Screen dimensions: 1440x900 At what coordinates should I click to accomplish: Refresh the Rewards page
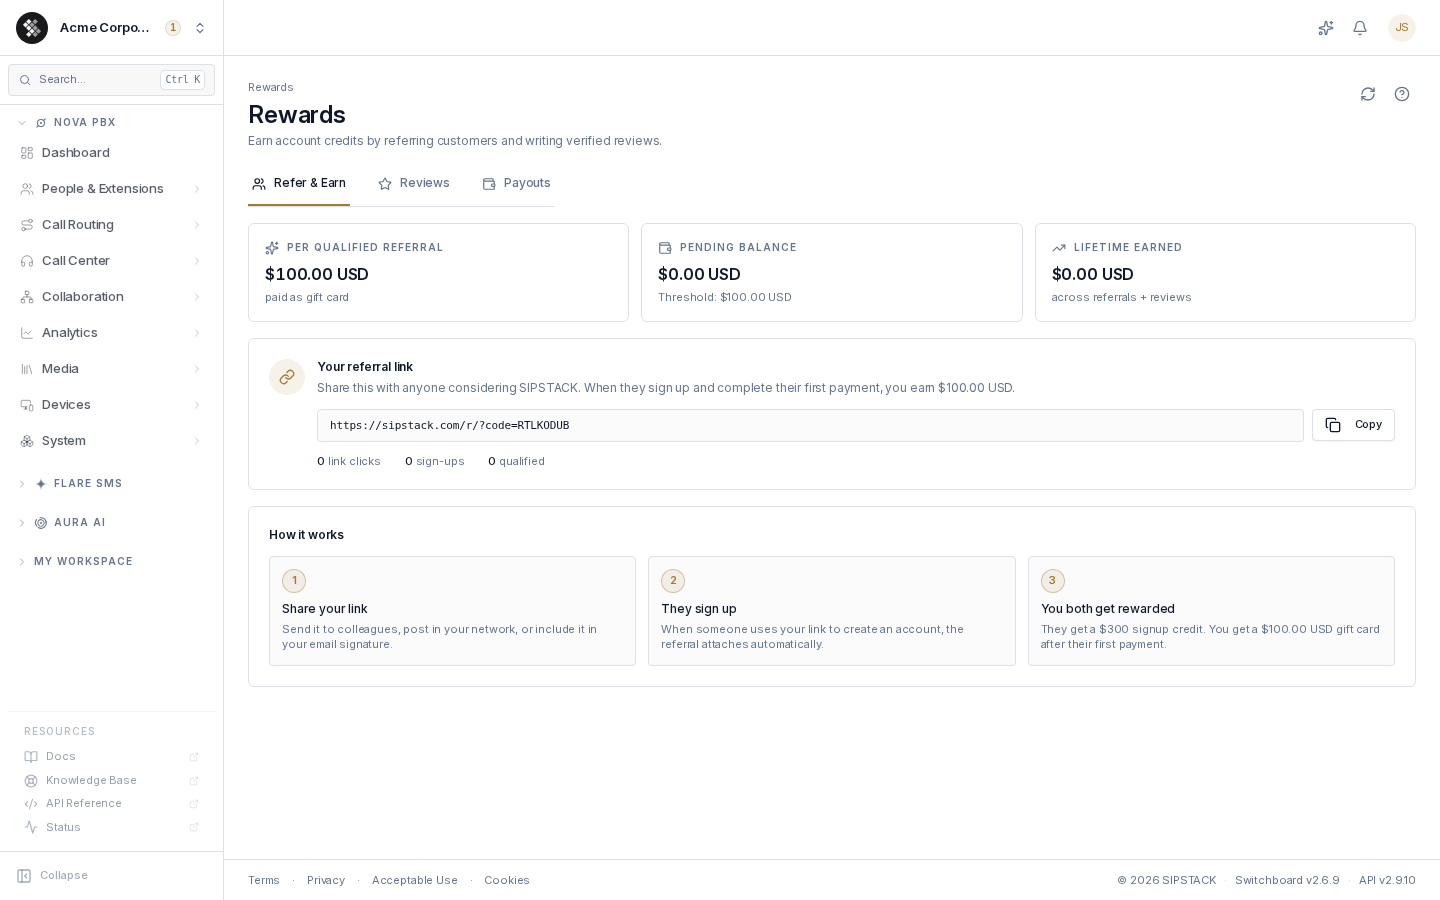pyautogui.click(x=1368, y=94)
